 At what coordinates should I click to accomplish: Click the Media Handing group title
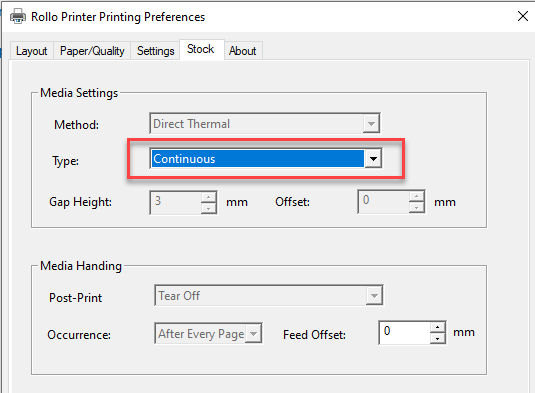[81, 266]
